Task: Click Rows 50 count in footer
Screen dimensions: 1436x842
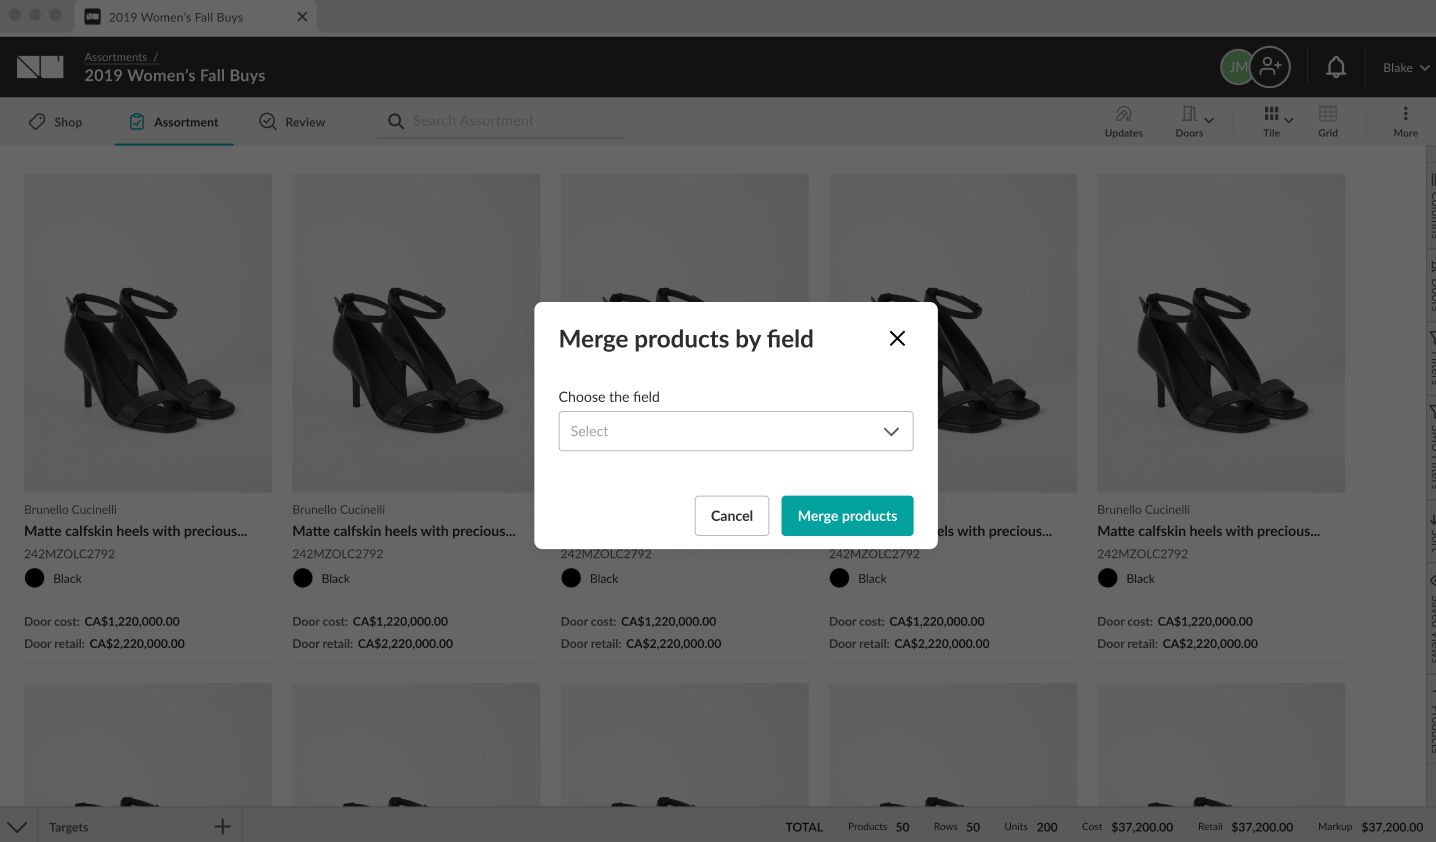Action: point(956,827)
